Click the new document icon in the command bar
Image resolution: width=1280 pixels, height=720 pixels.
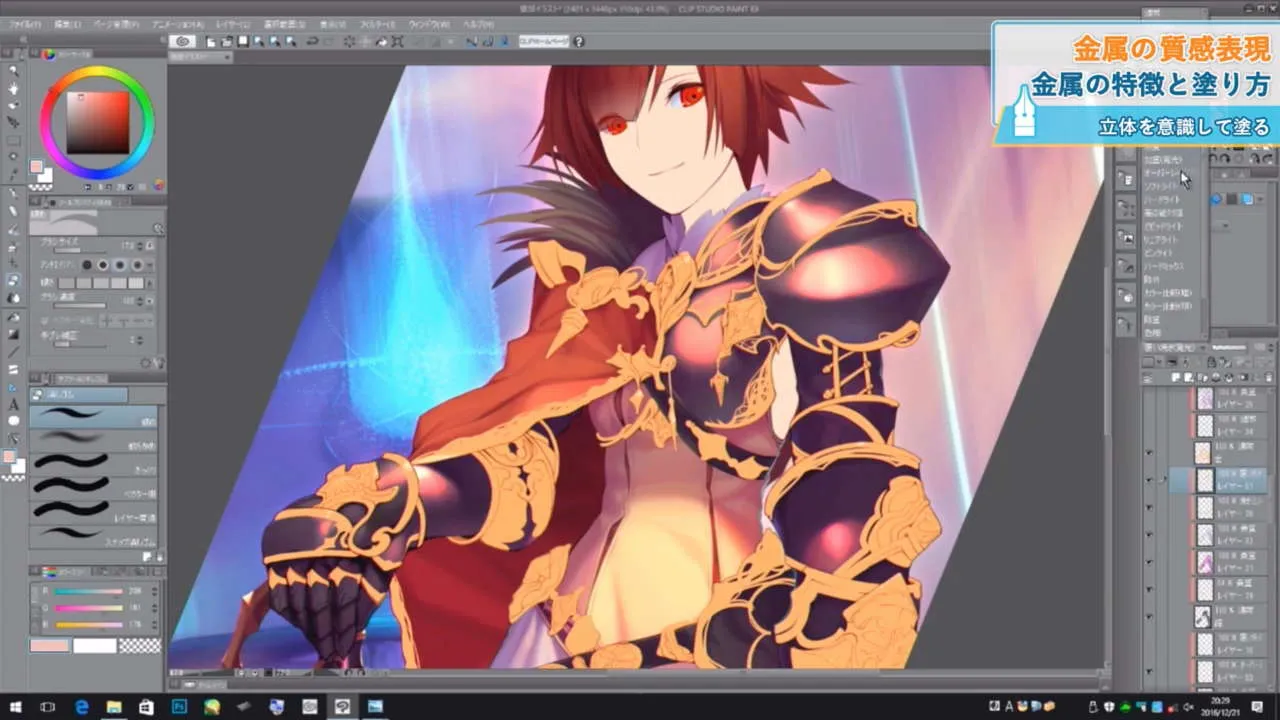211,42
